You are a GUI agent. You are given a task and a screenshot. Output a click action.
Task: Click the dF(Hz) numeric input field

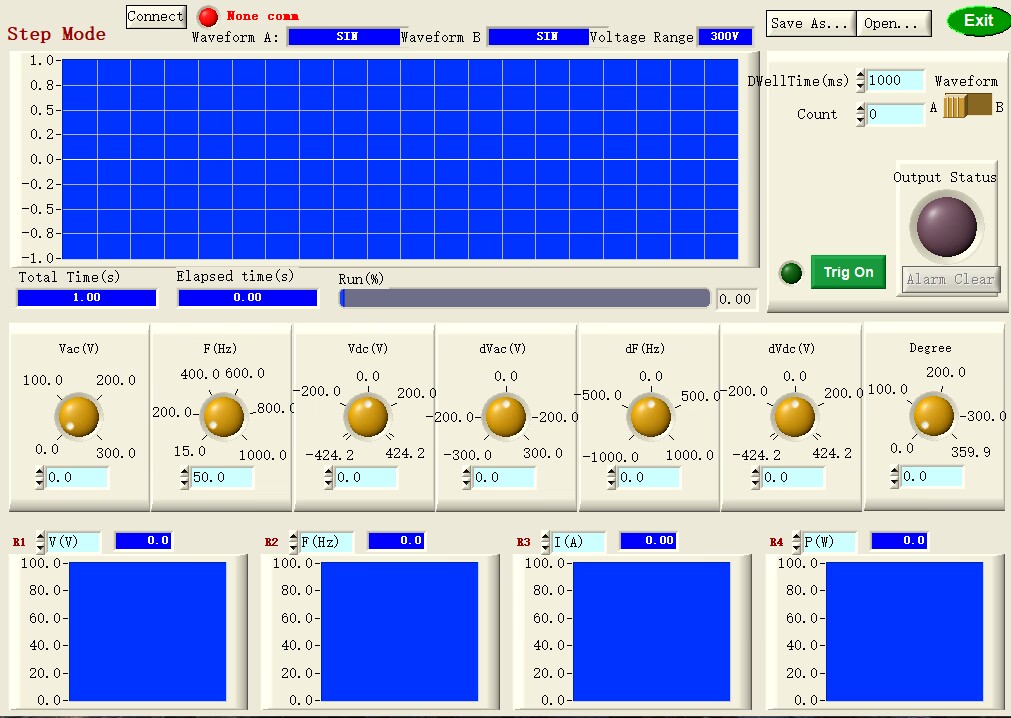pos(649,478)
